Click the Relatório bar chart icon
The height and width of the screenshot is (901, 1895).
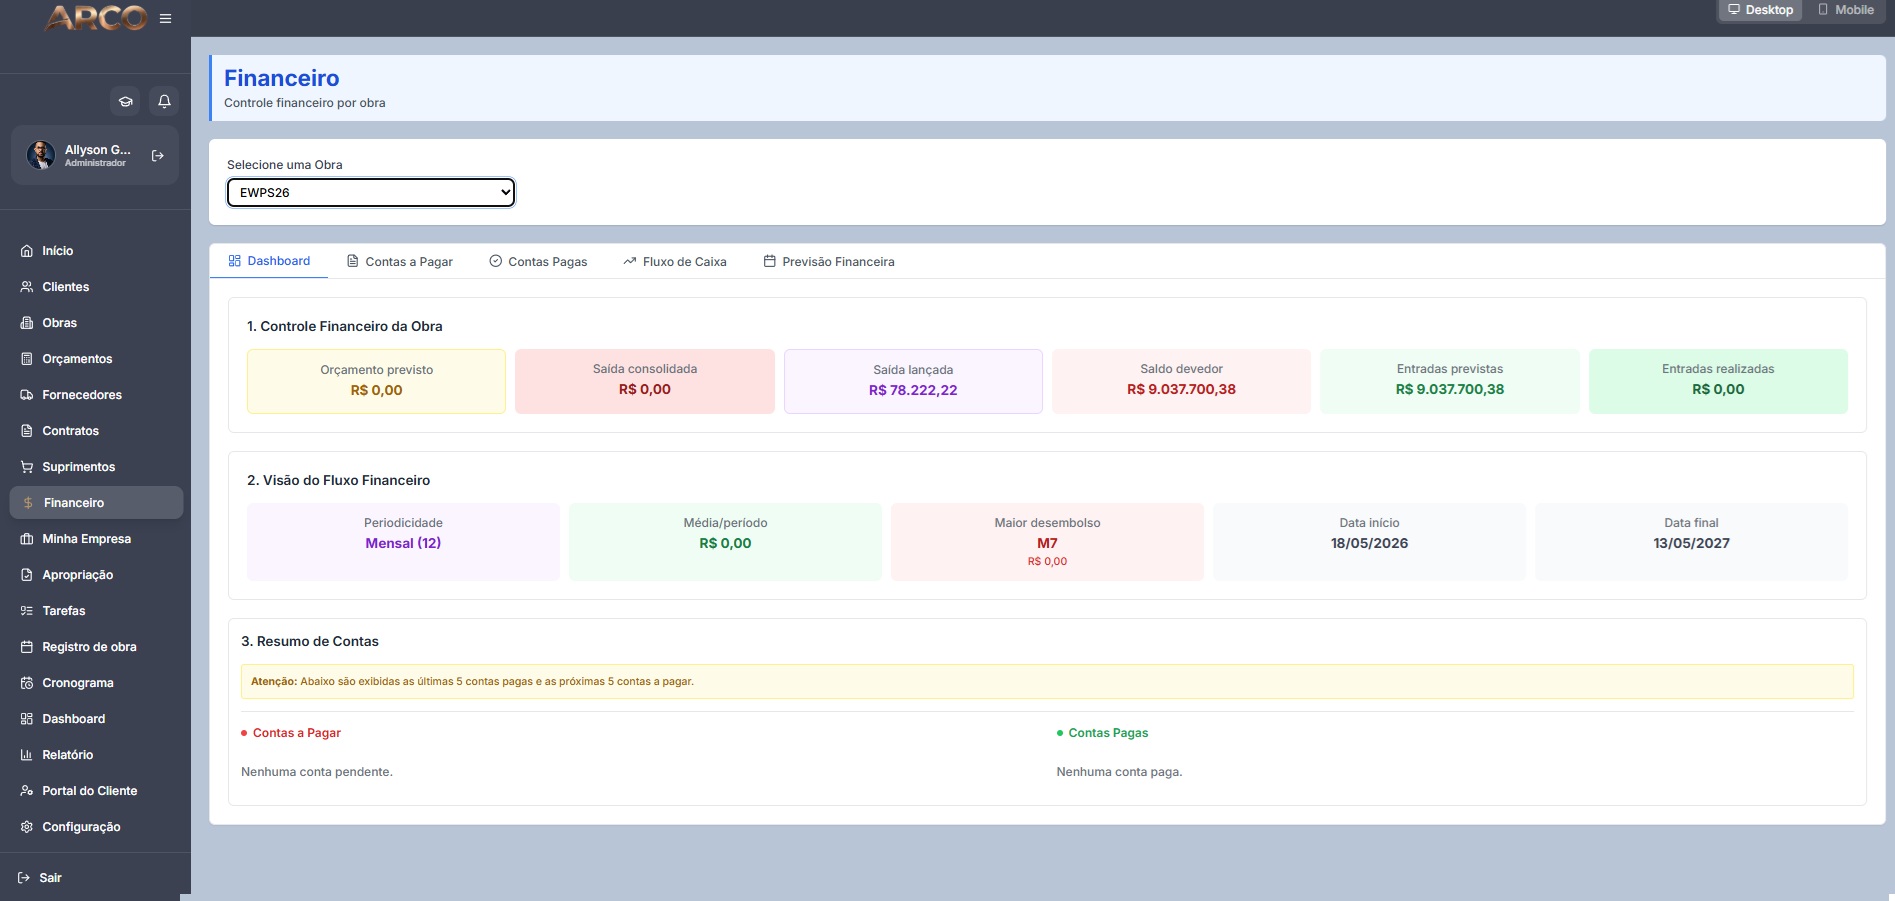(27, 755)
